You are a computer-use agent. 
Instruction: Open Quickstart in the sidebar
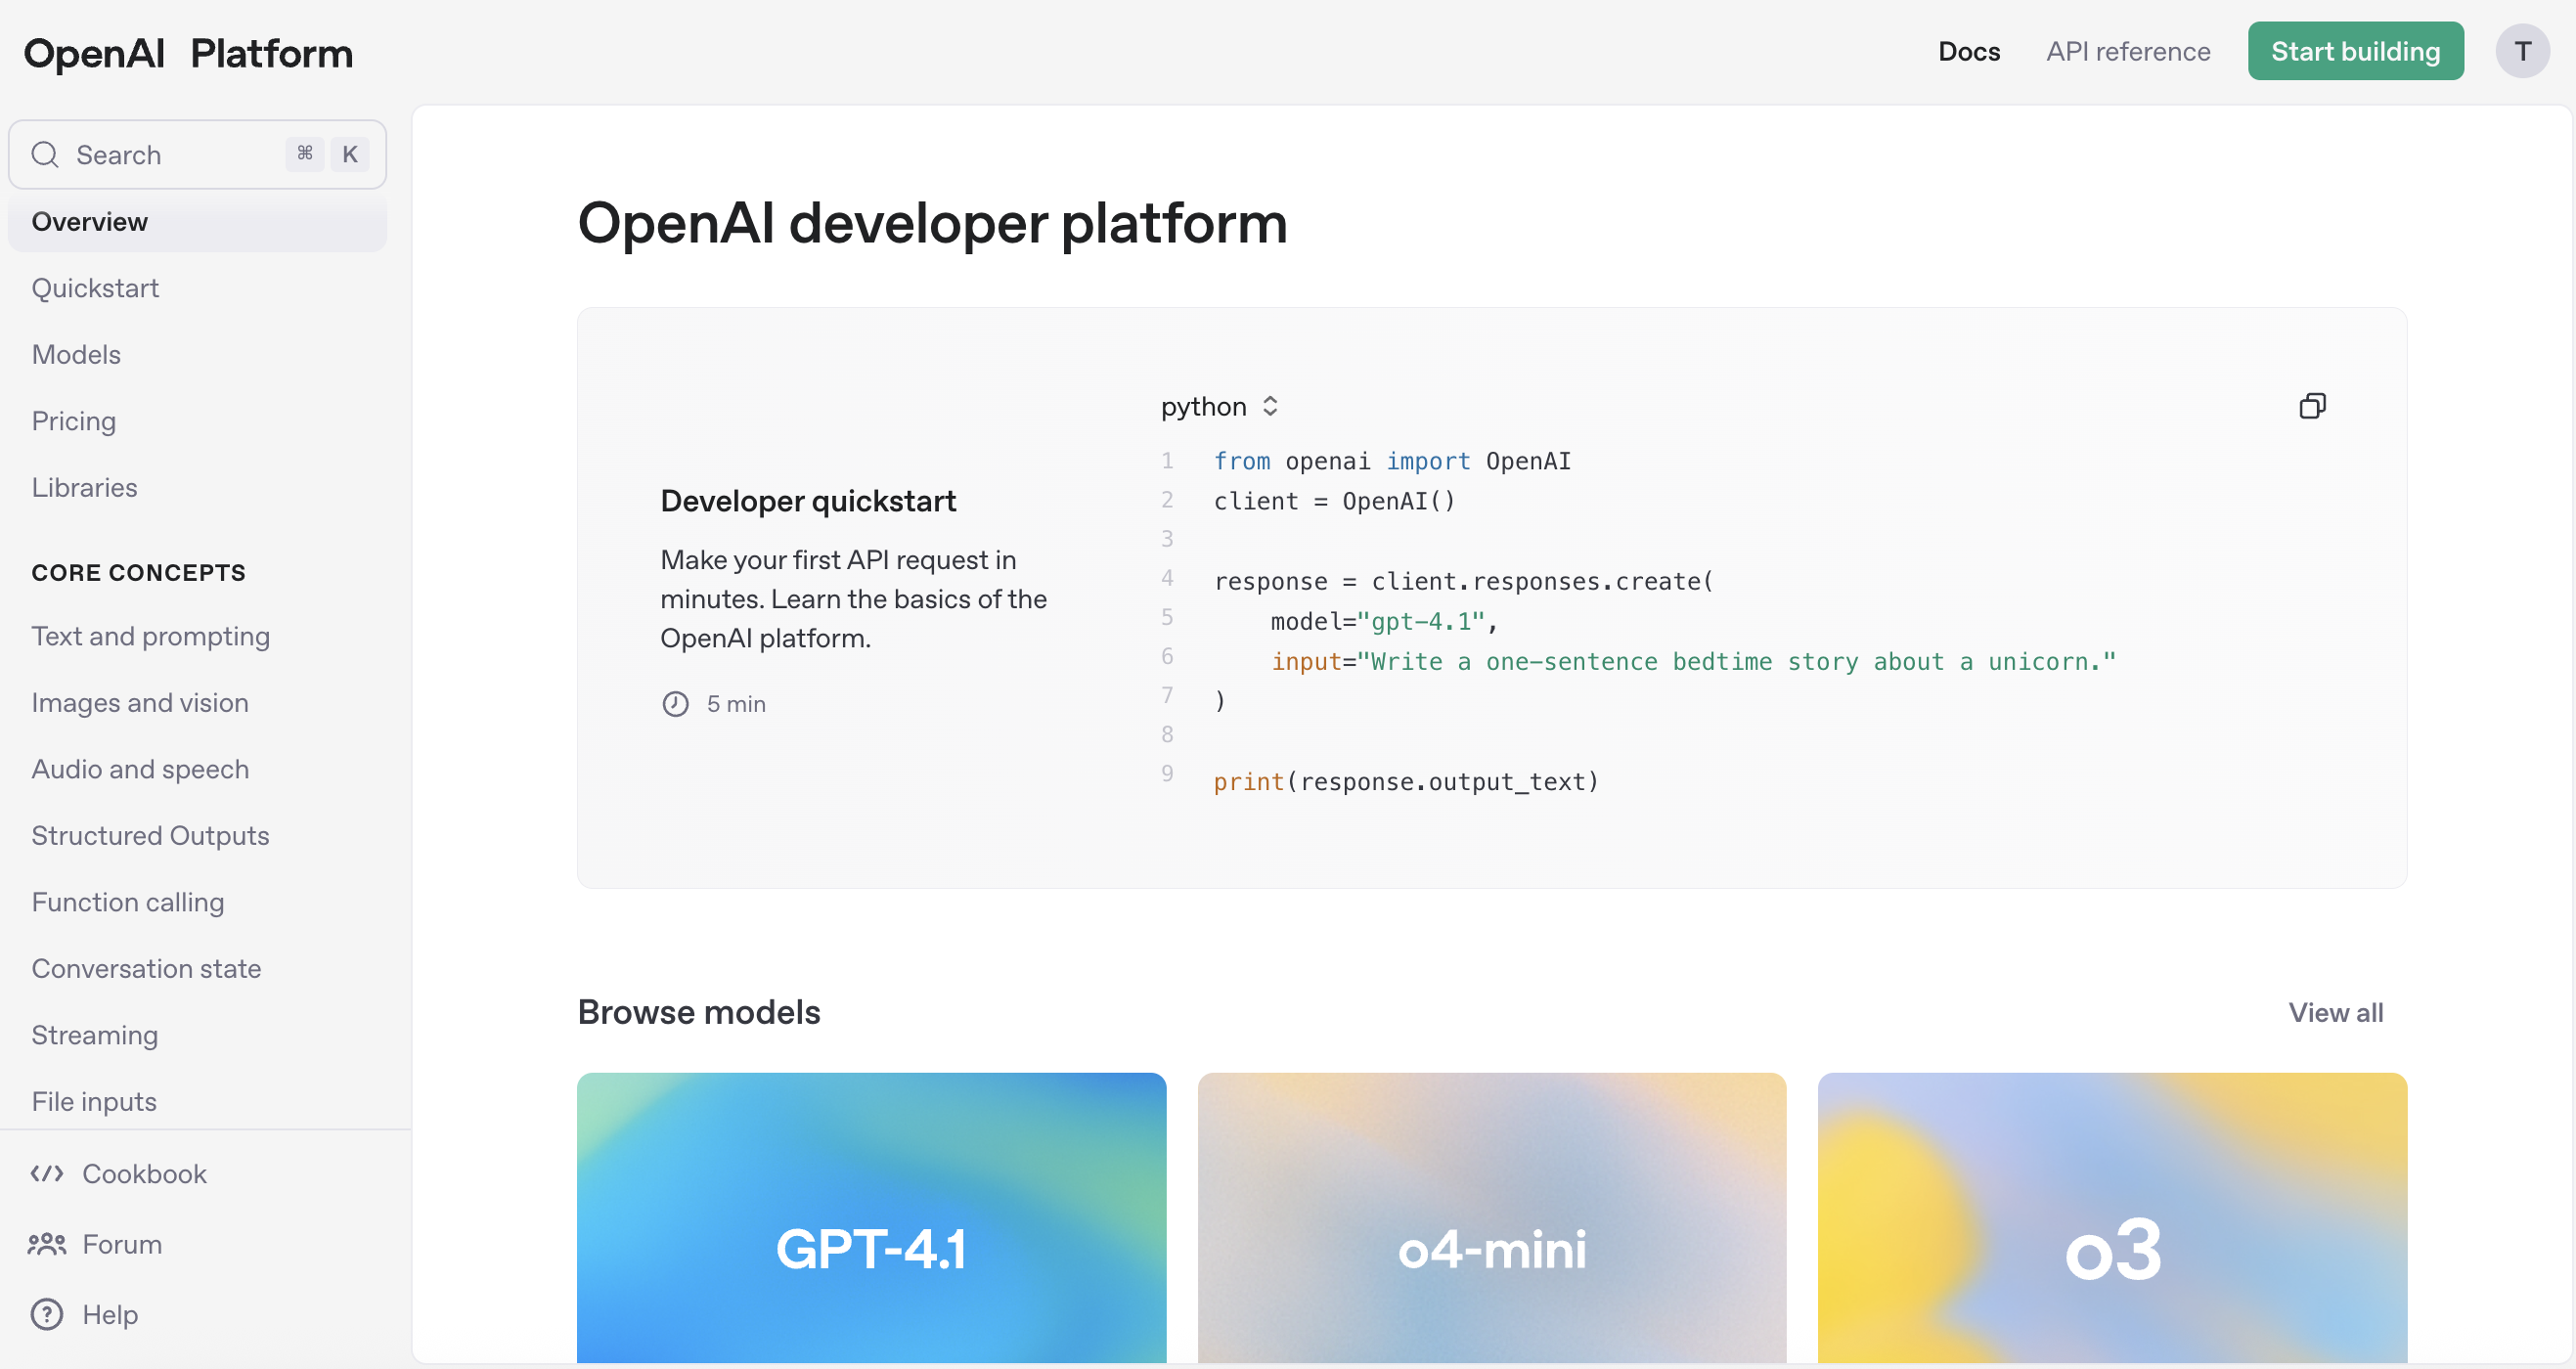click(x=95, y=288)
